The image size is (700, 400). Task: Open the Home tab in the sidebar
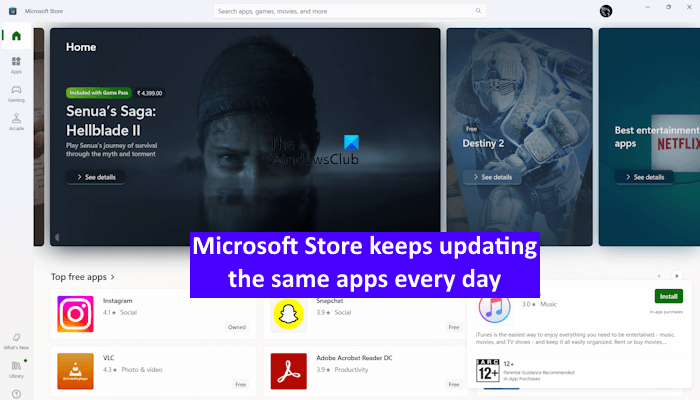pos(17,36)
